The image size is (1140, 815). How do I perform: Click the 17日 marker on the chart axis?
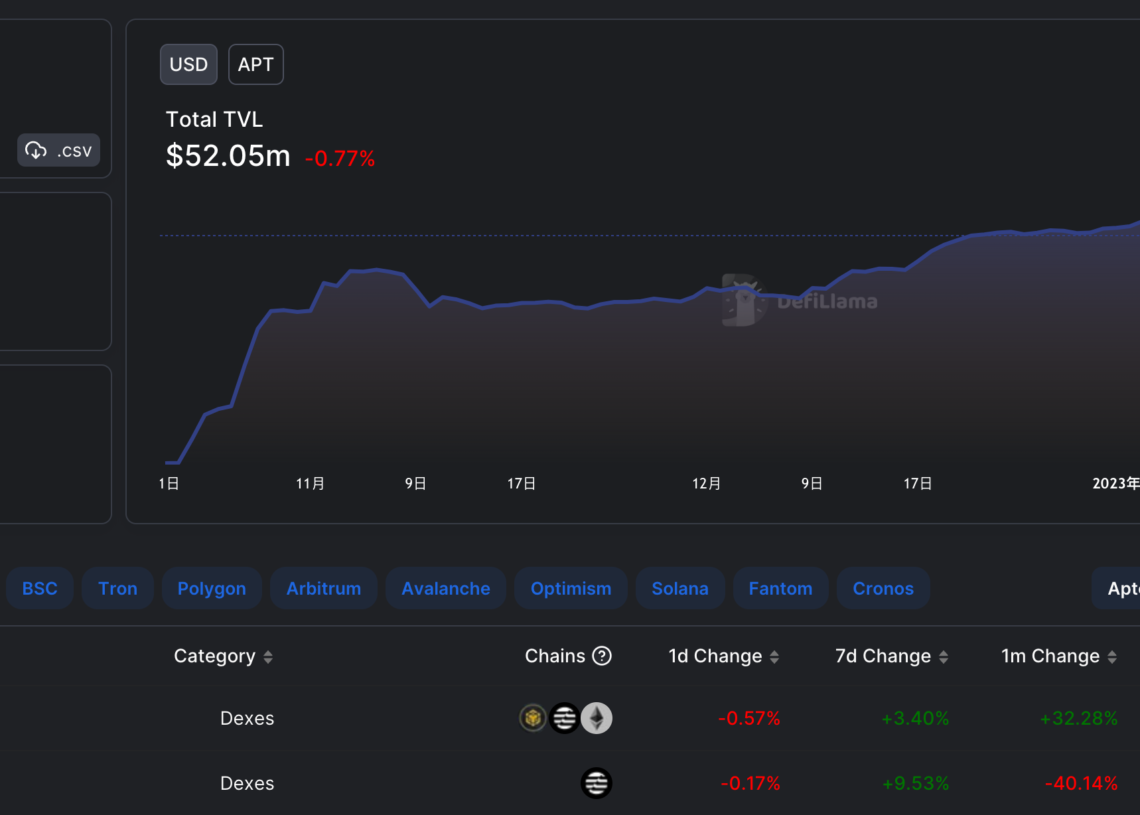point(521,483)
